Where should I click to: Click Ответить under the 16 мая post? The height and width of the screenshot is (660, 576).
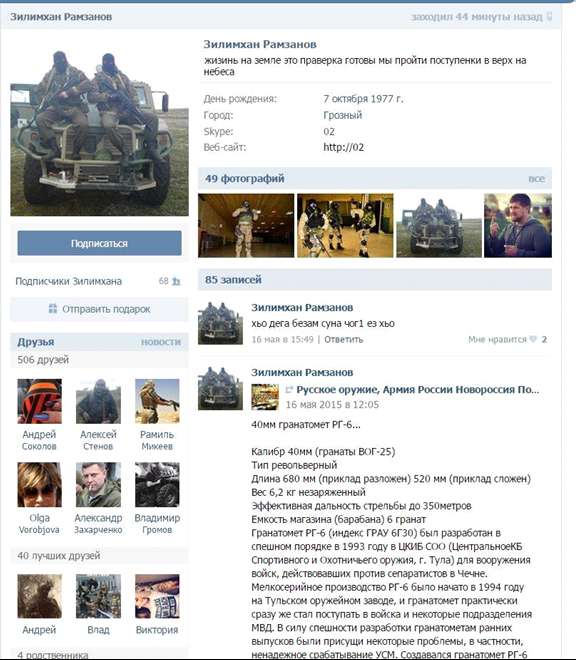(344, 339)
